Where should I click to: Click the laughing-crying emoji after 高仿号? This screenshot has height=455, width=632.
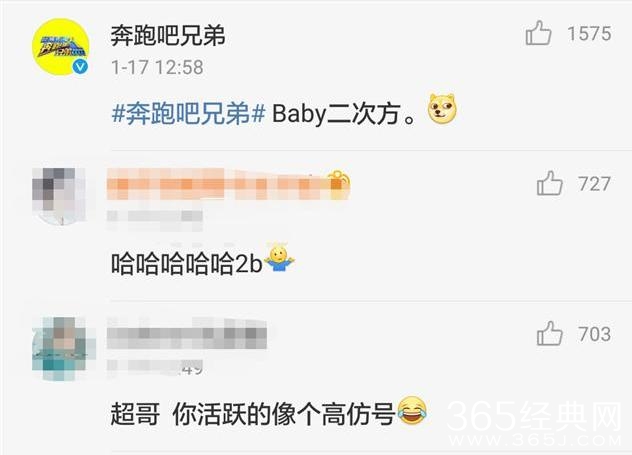(412, 411)
